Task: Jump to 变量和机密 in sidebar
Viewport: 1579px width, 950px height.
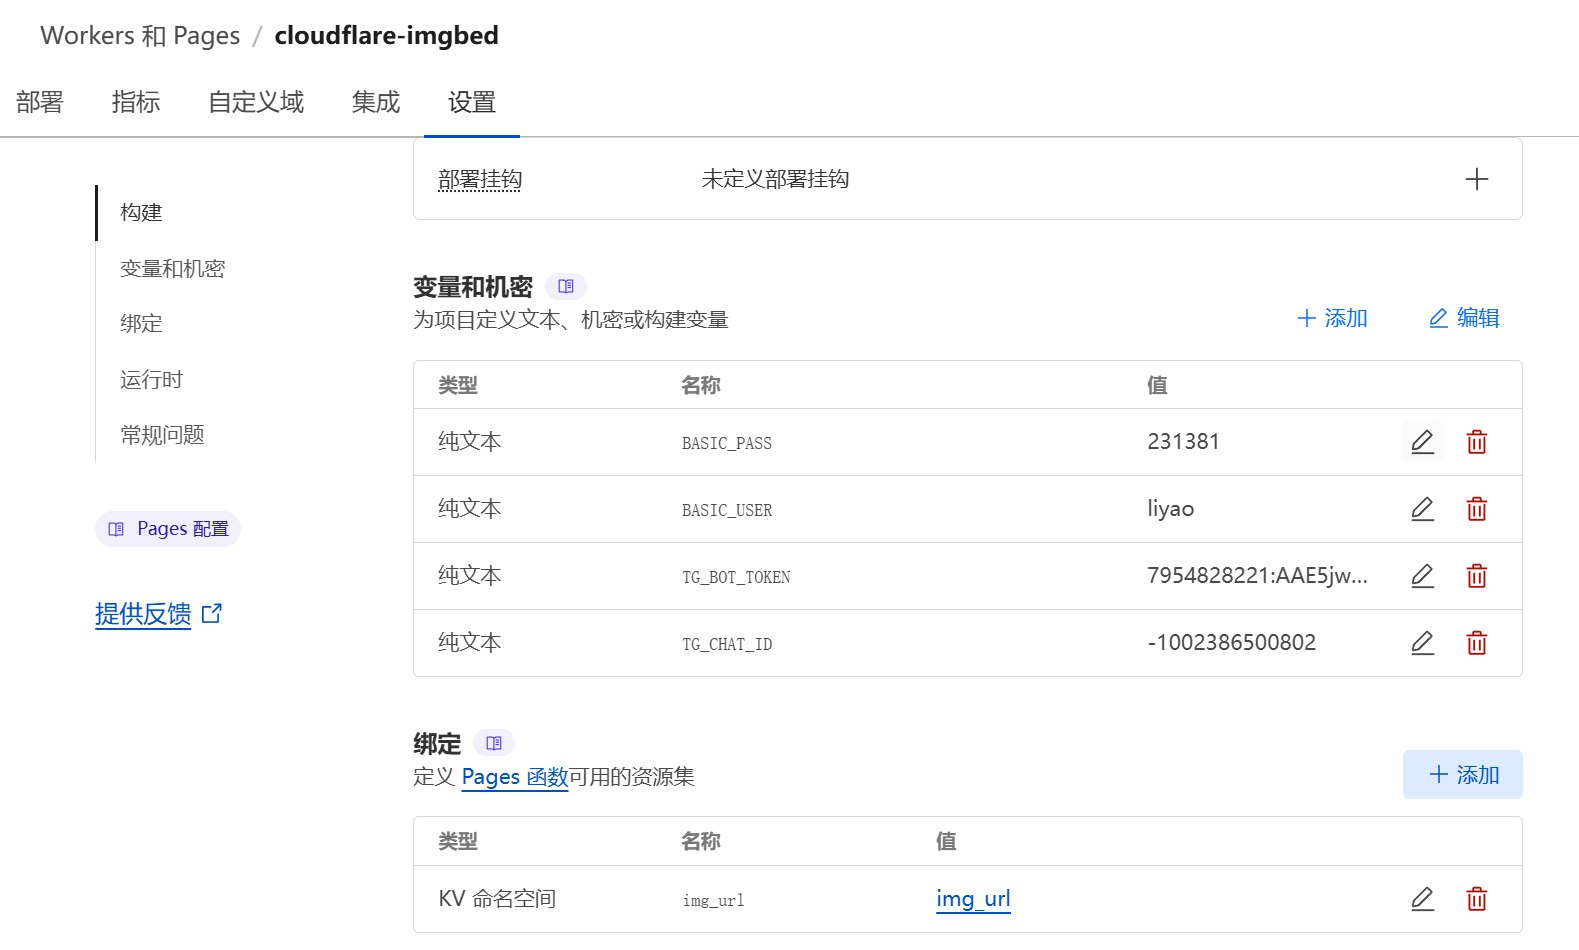Action: click(173, 268)
